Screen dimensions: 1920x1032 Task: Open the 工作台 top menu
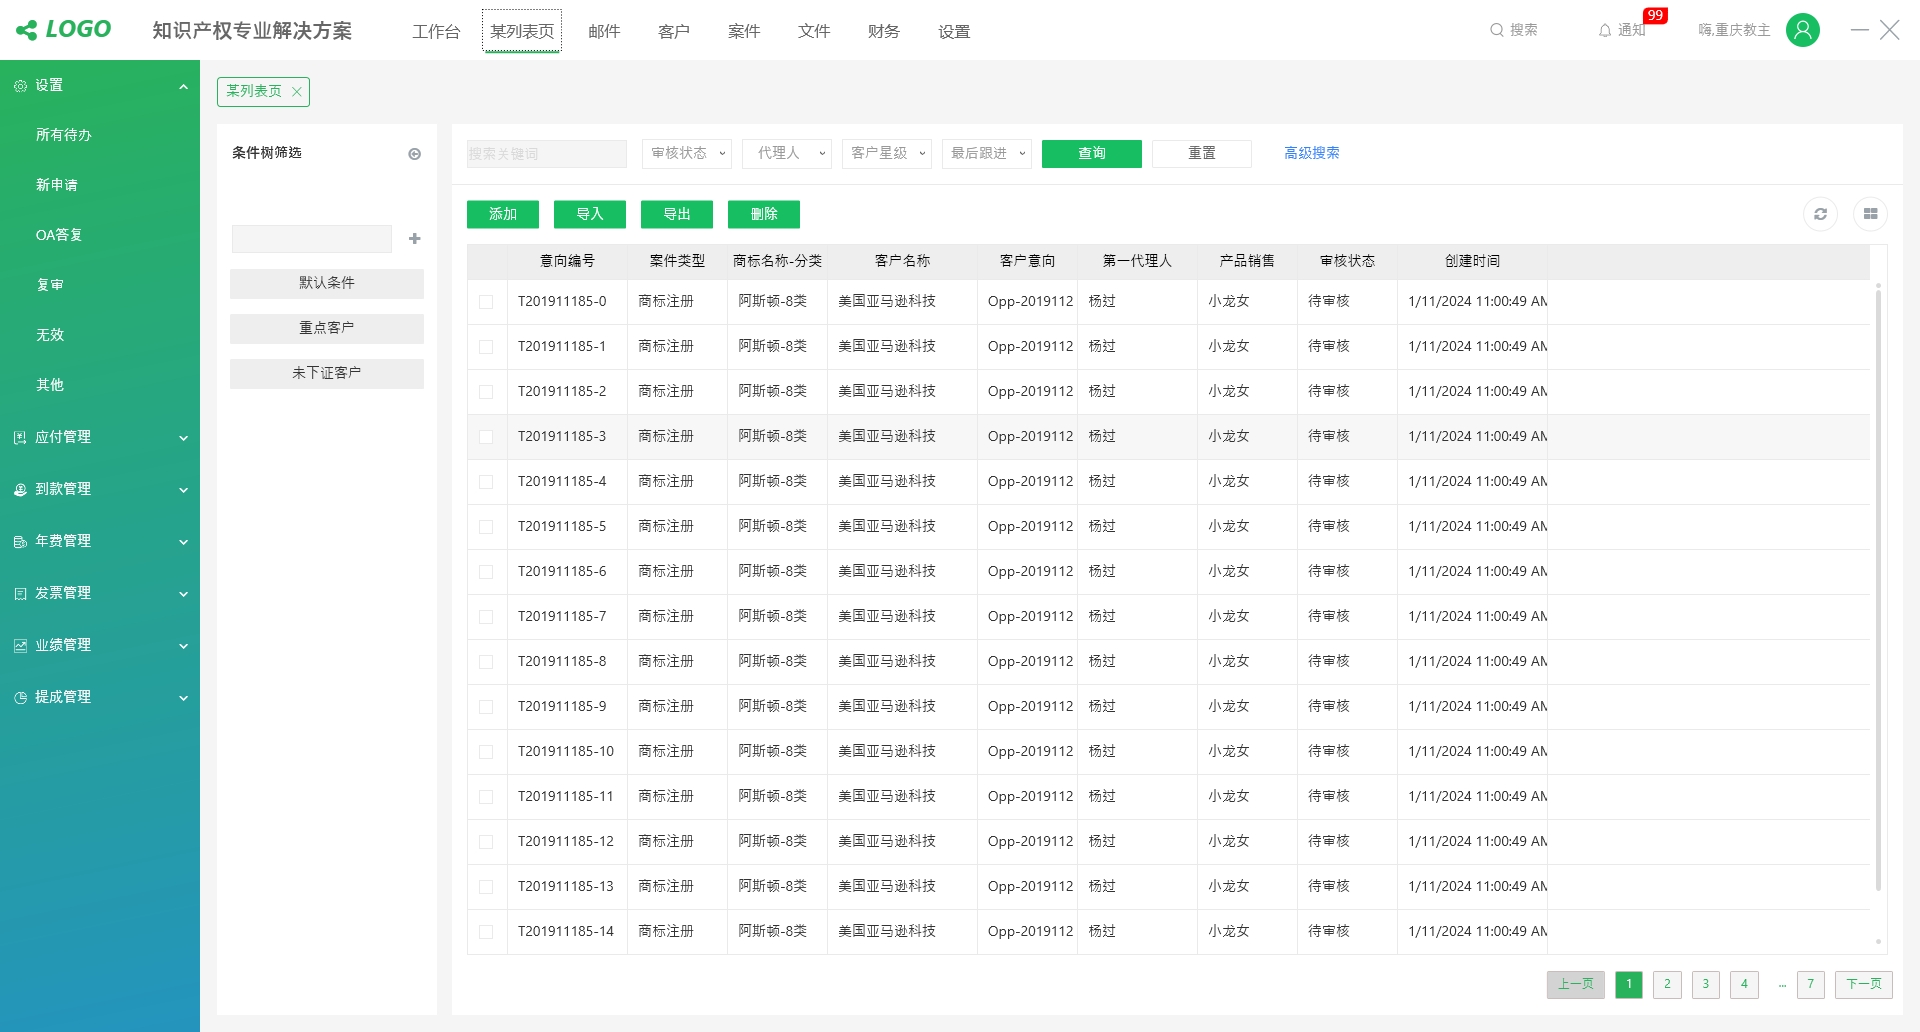pyautogui.click(x=436, y=31)
